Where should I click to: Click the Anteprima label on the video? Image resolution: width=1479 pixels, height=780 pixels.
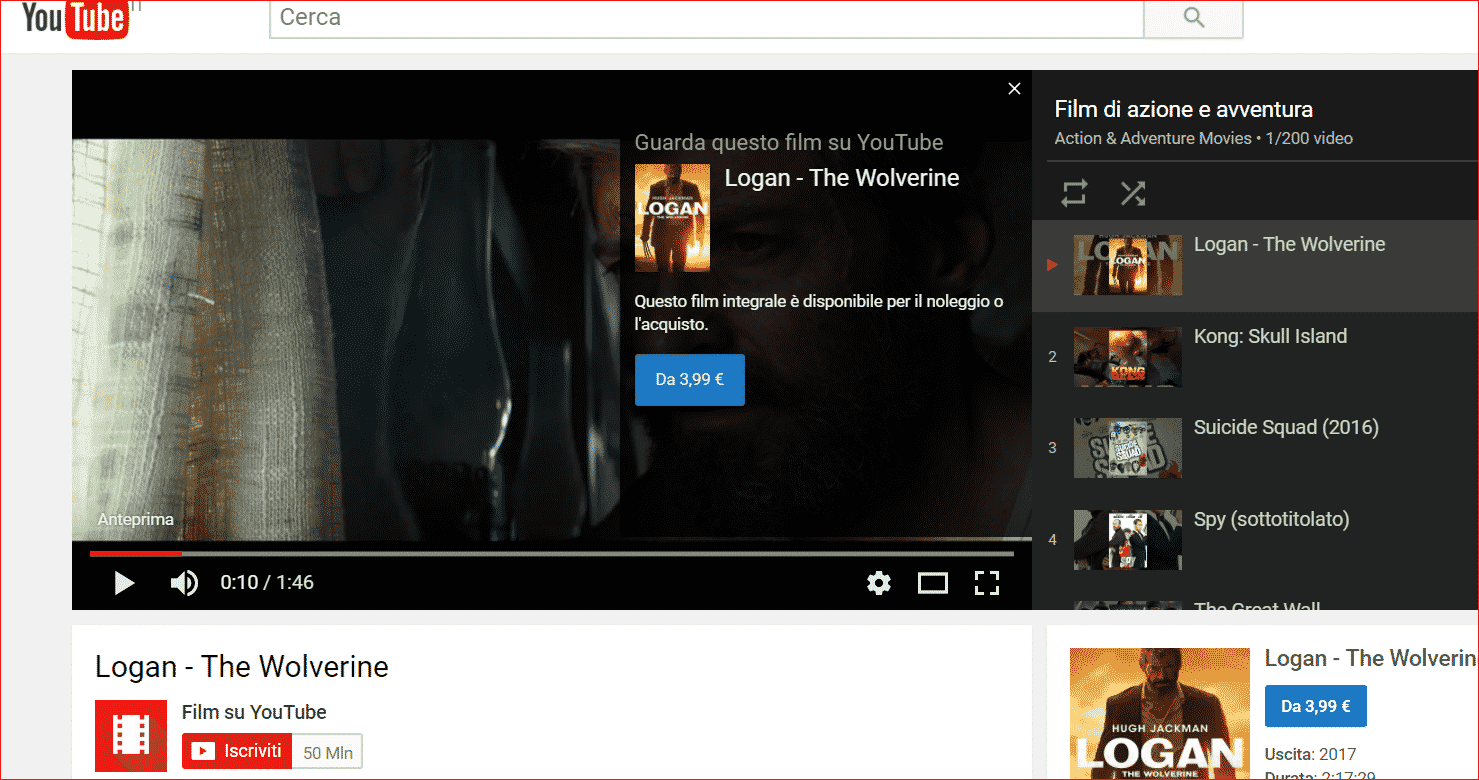click(x=136, y=520)
